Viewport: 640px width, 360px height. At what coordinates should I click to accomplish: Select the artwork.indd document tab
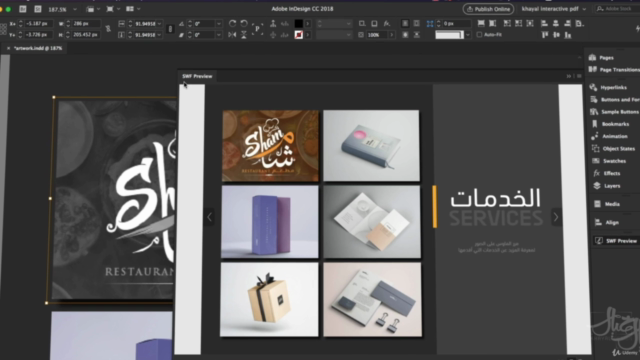[x=38, y=48]
